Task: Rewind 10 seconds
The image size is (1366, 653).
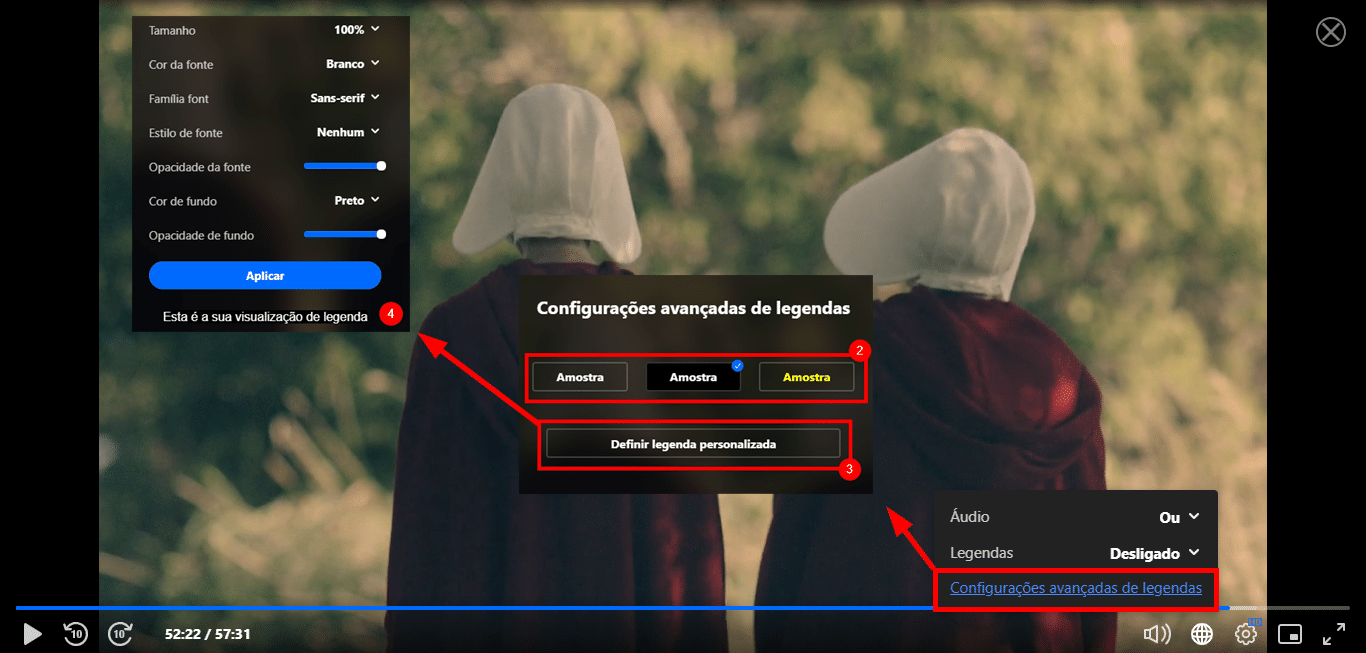Action: 76,633
